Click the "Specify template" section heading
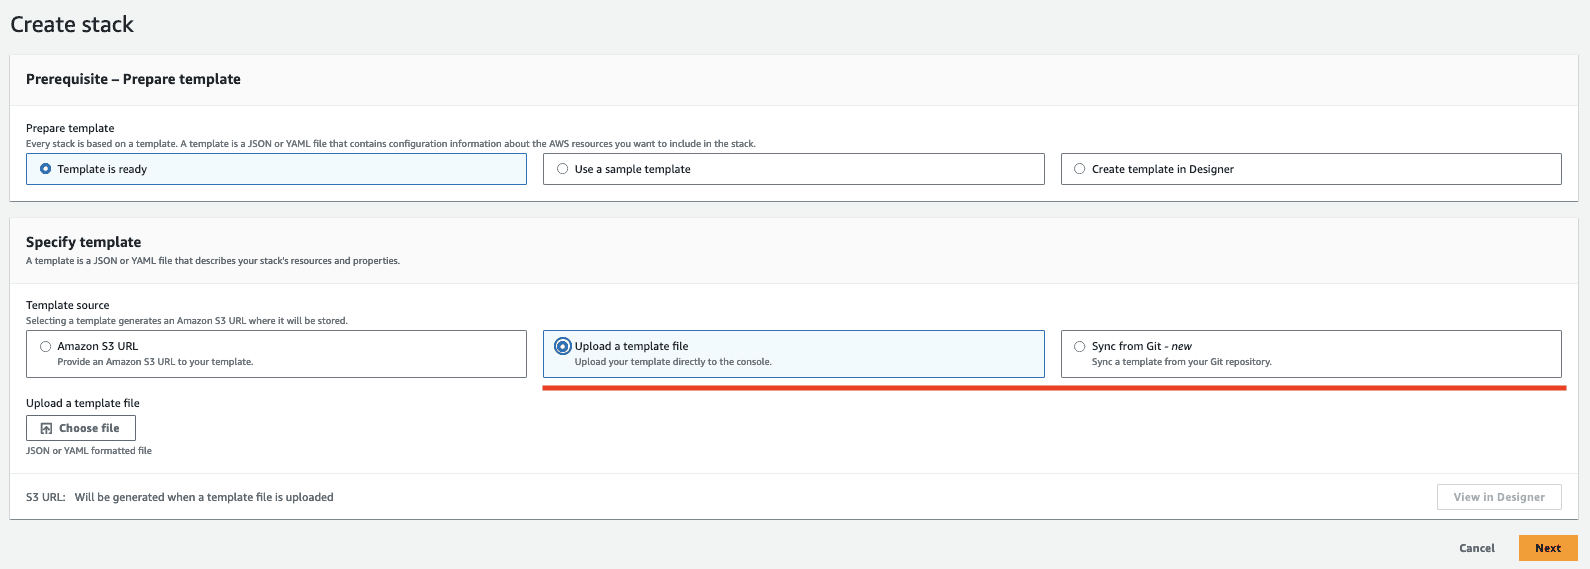Screen dimensions: 1590x569 pos(83,242)
